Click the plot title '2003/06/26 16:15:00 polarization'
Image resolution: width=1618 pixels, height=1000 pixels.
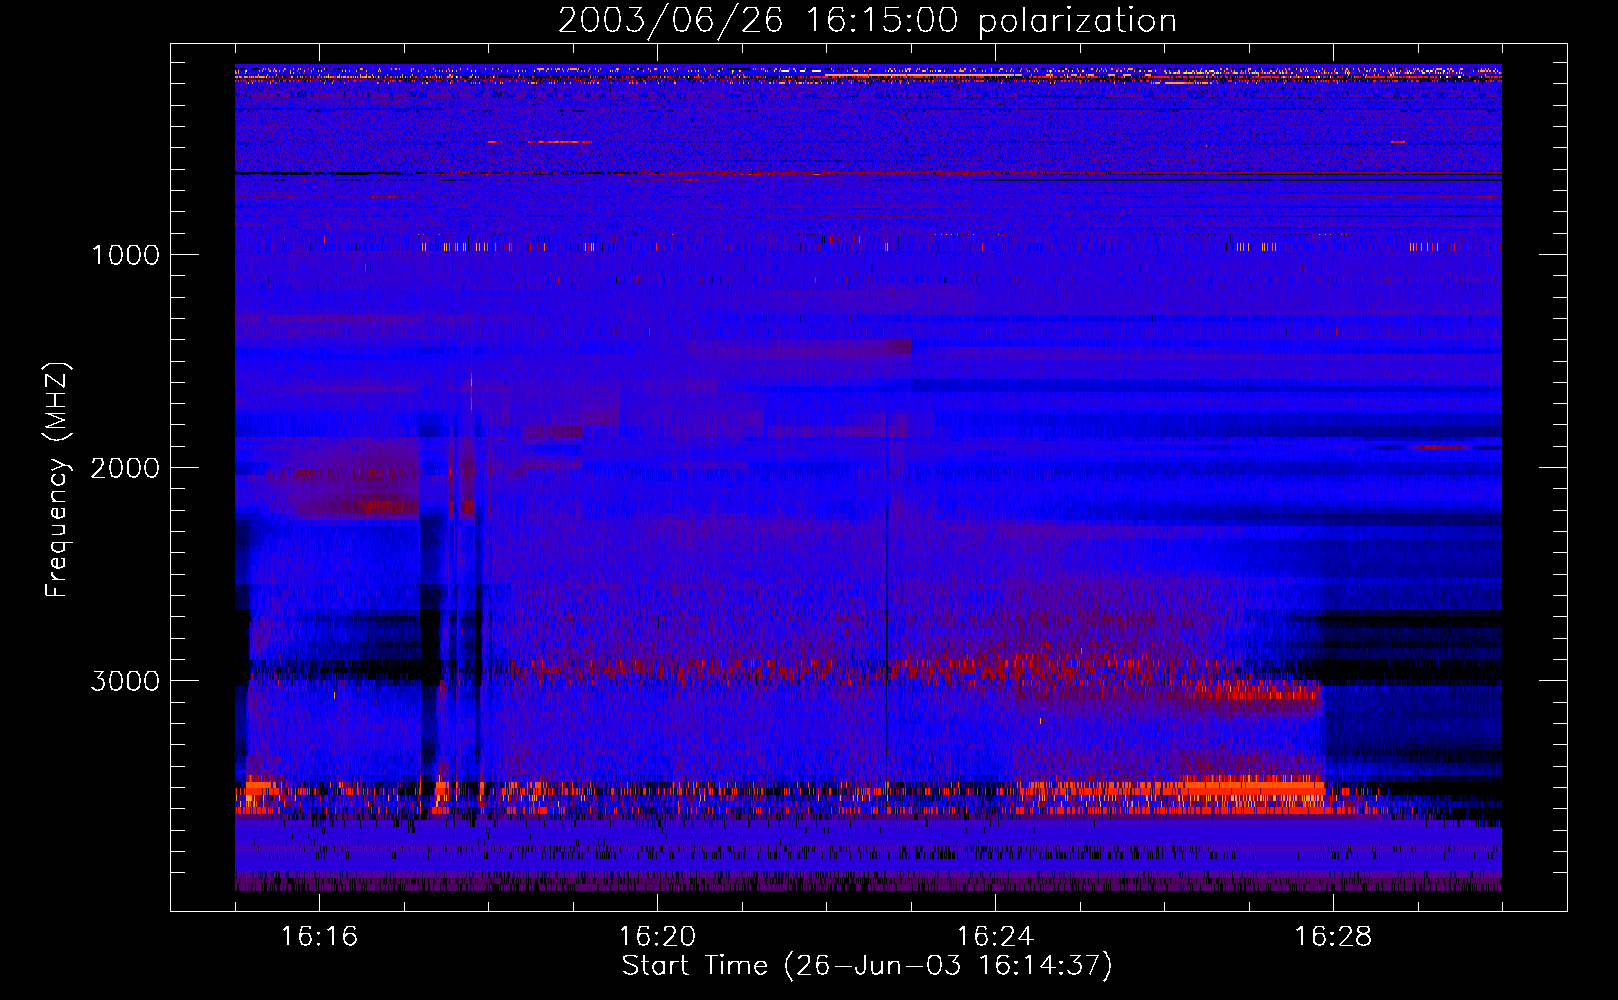pos(867,21)
